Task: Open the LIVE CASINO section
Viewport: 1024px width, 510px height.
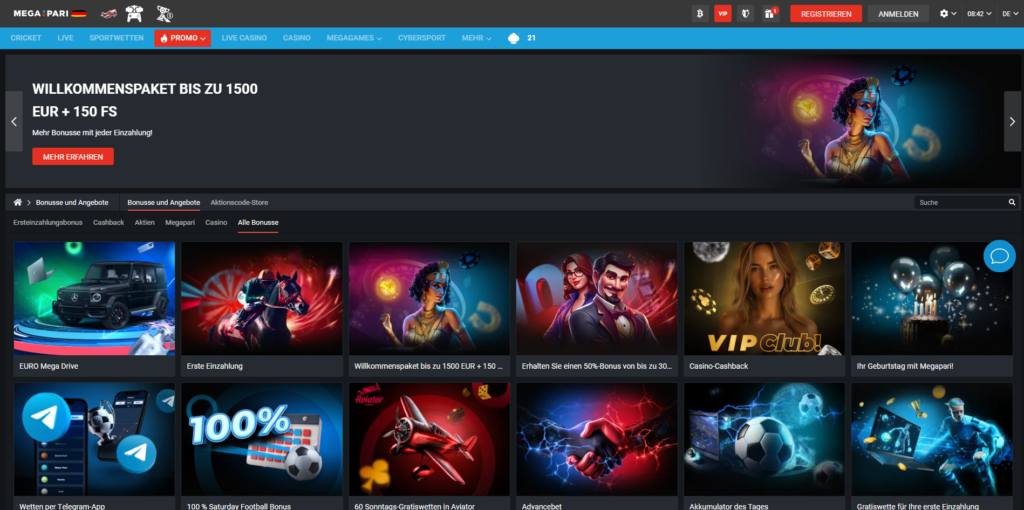Action: click(244, 39)
